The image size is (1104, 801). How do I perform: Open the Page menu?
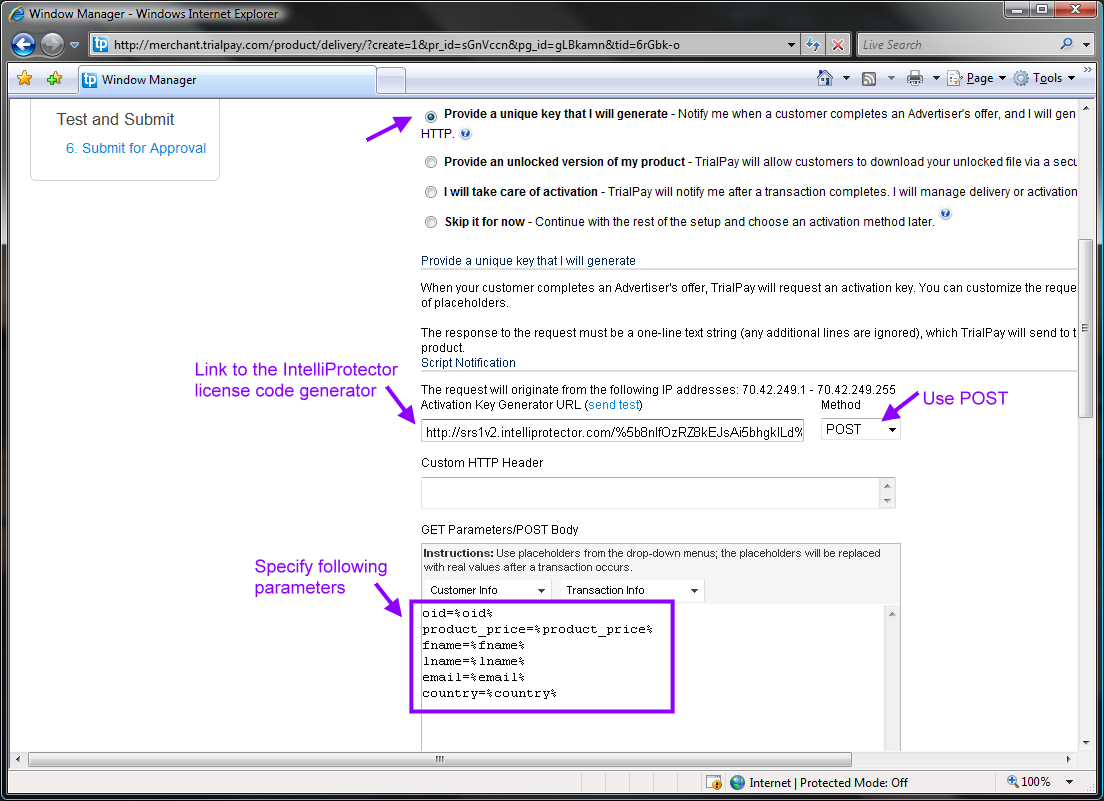tap(976, 78)
